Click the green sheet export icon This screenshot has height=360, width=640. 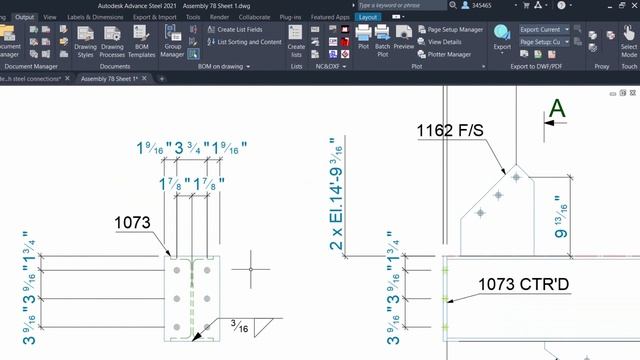click(x=538, y=54)
